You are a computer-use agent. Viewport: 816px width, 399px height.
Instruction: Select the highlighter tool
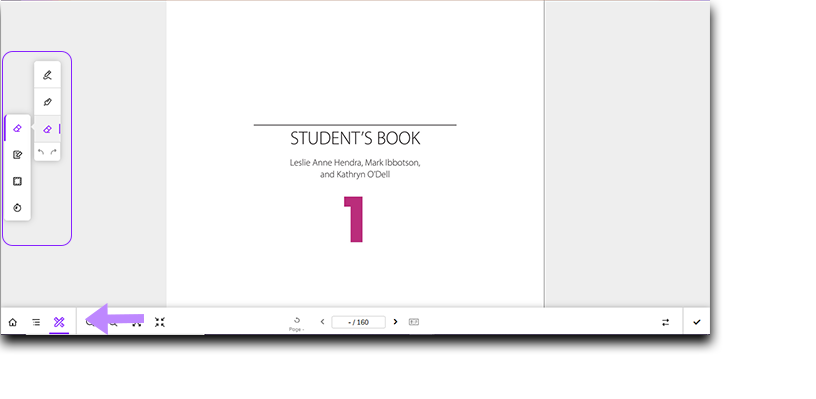click(47, 102)
